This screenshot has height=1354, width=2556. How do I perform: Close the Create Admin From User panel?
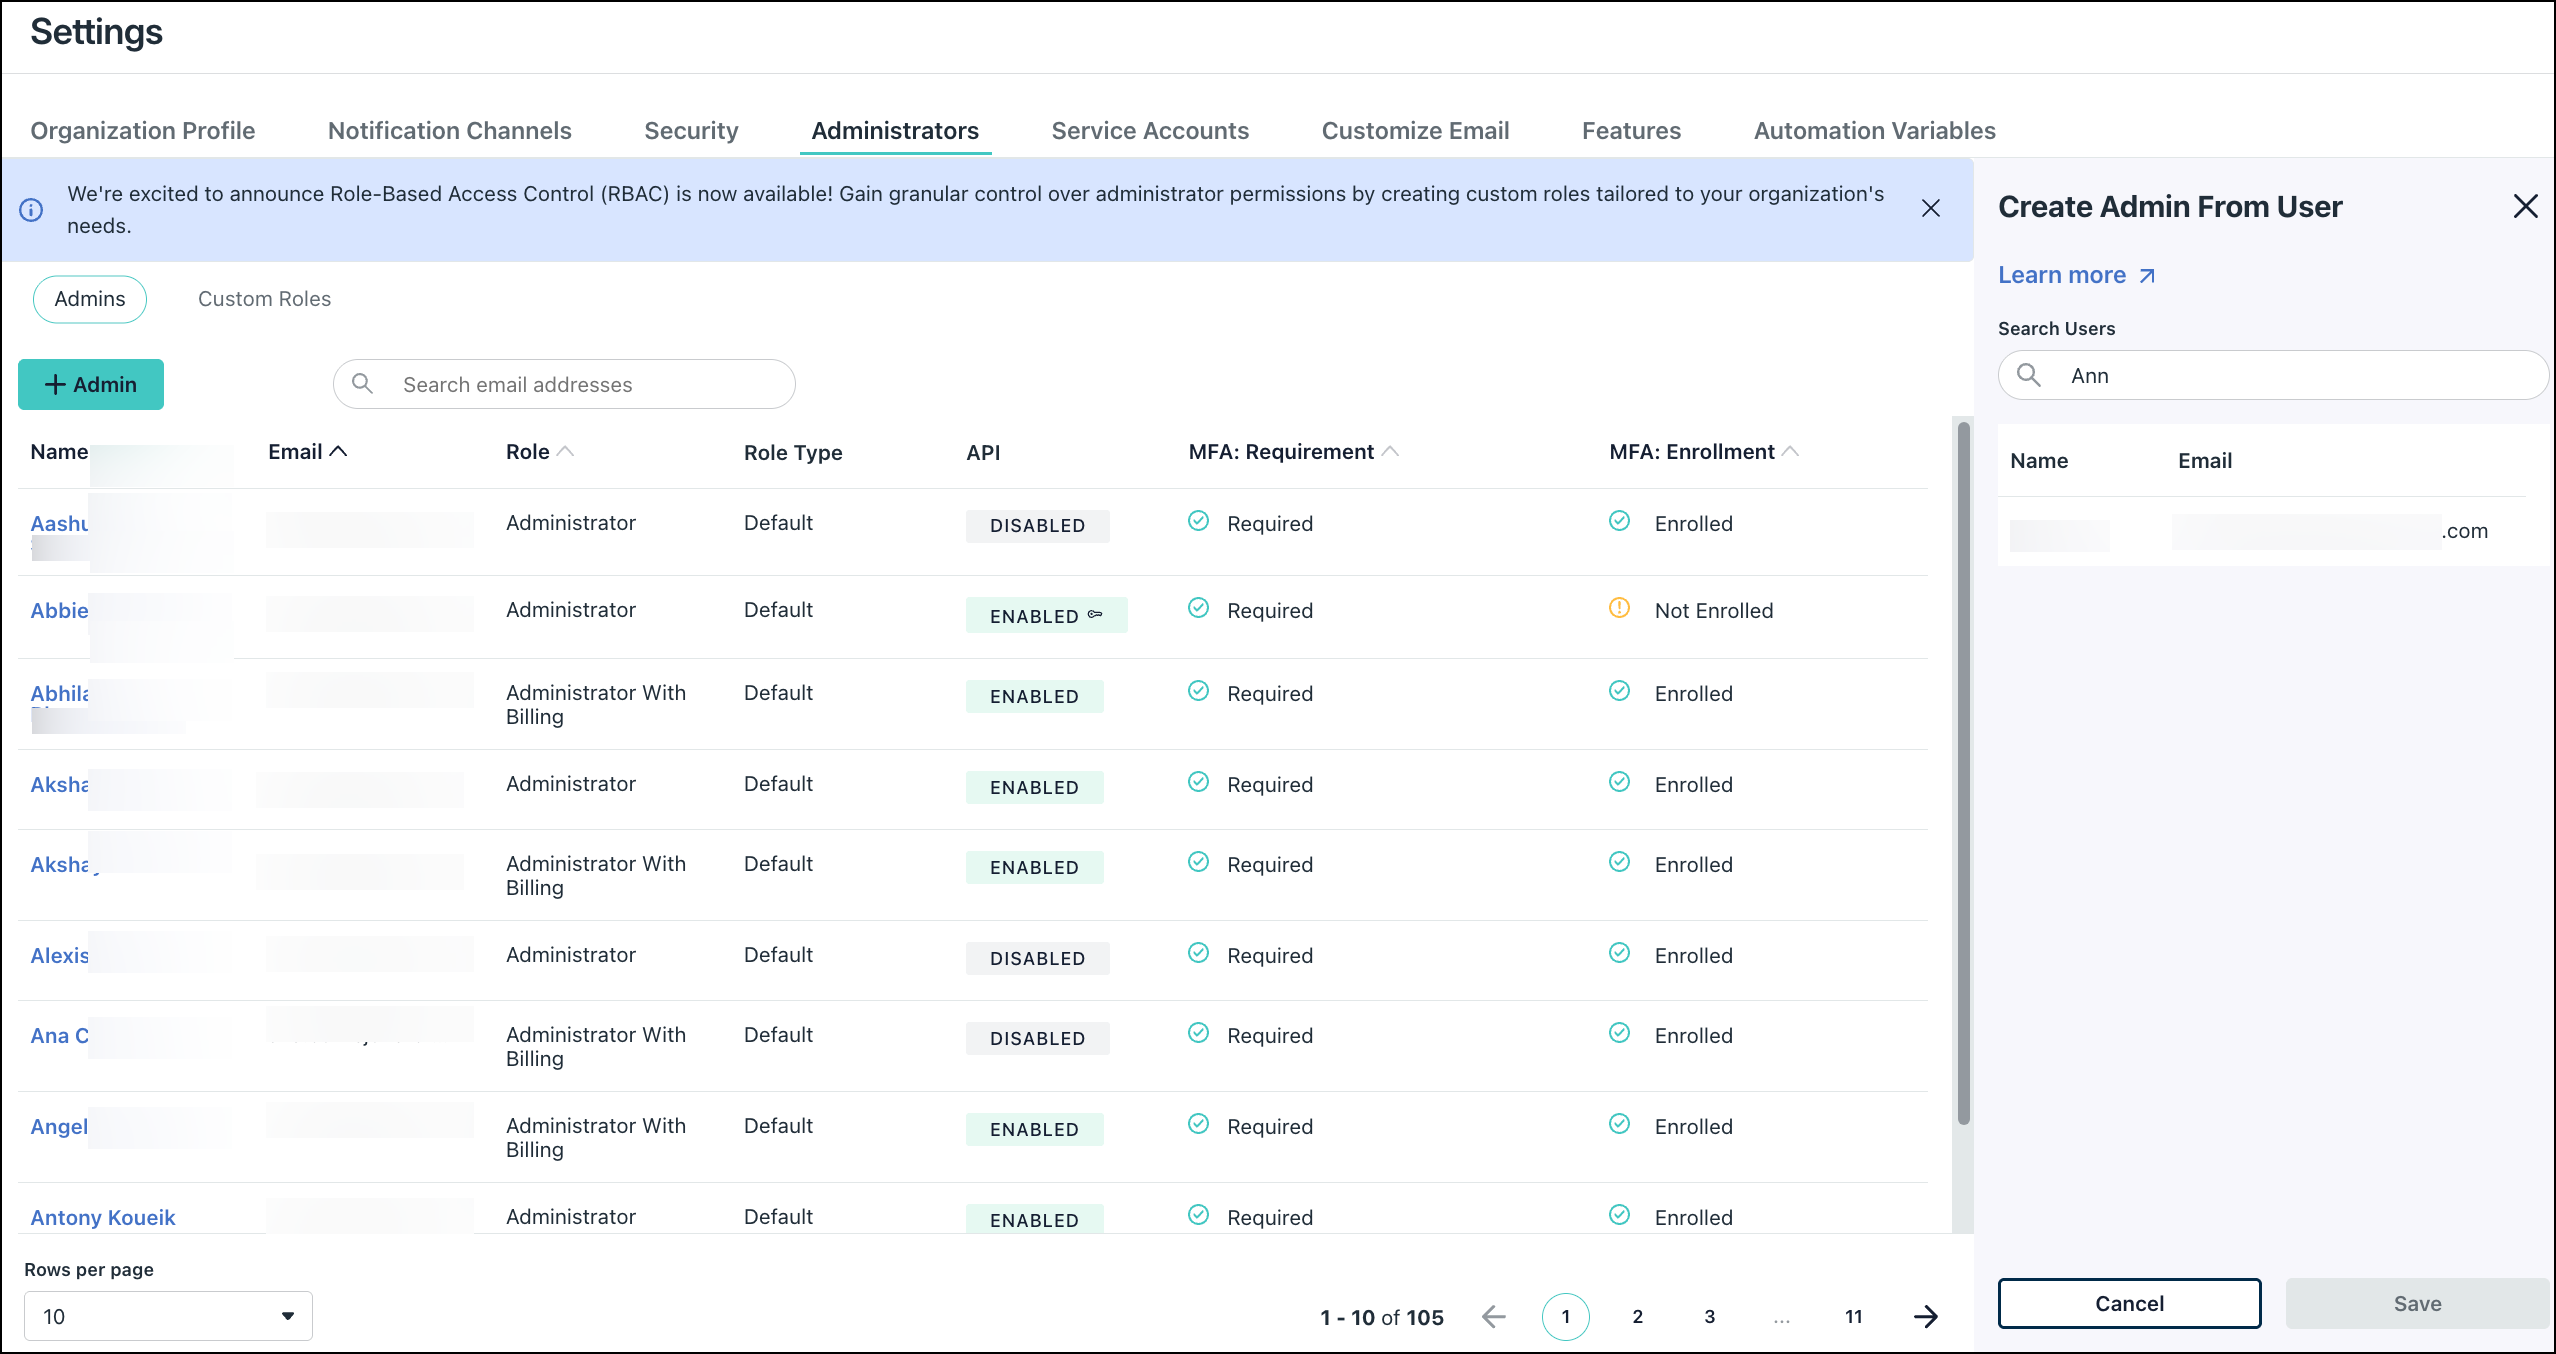point(2527,206)
